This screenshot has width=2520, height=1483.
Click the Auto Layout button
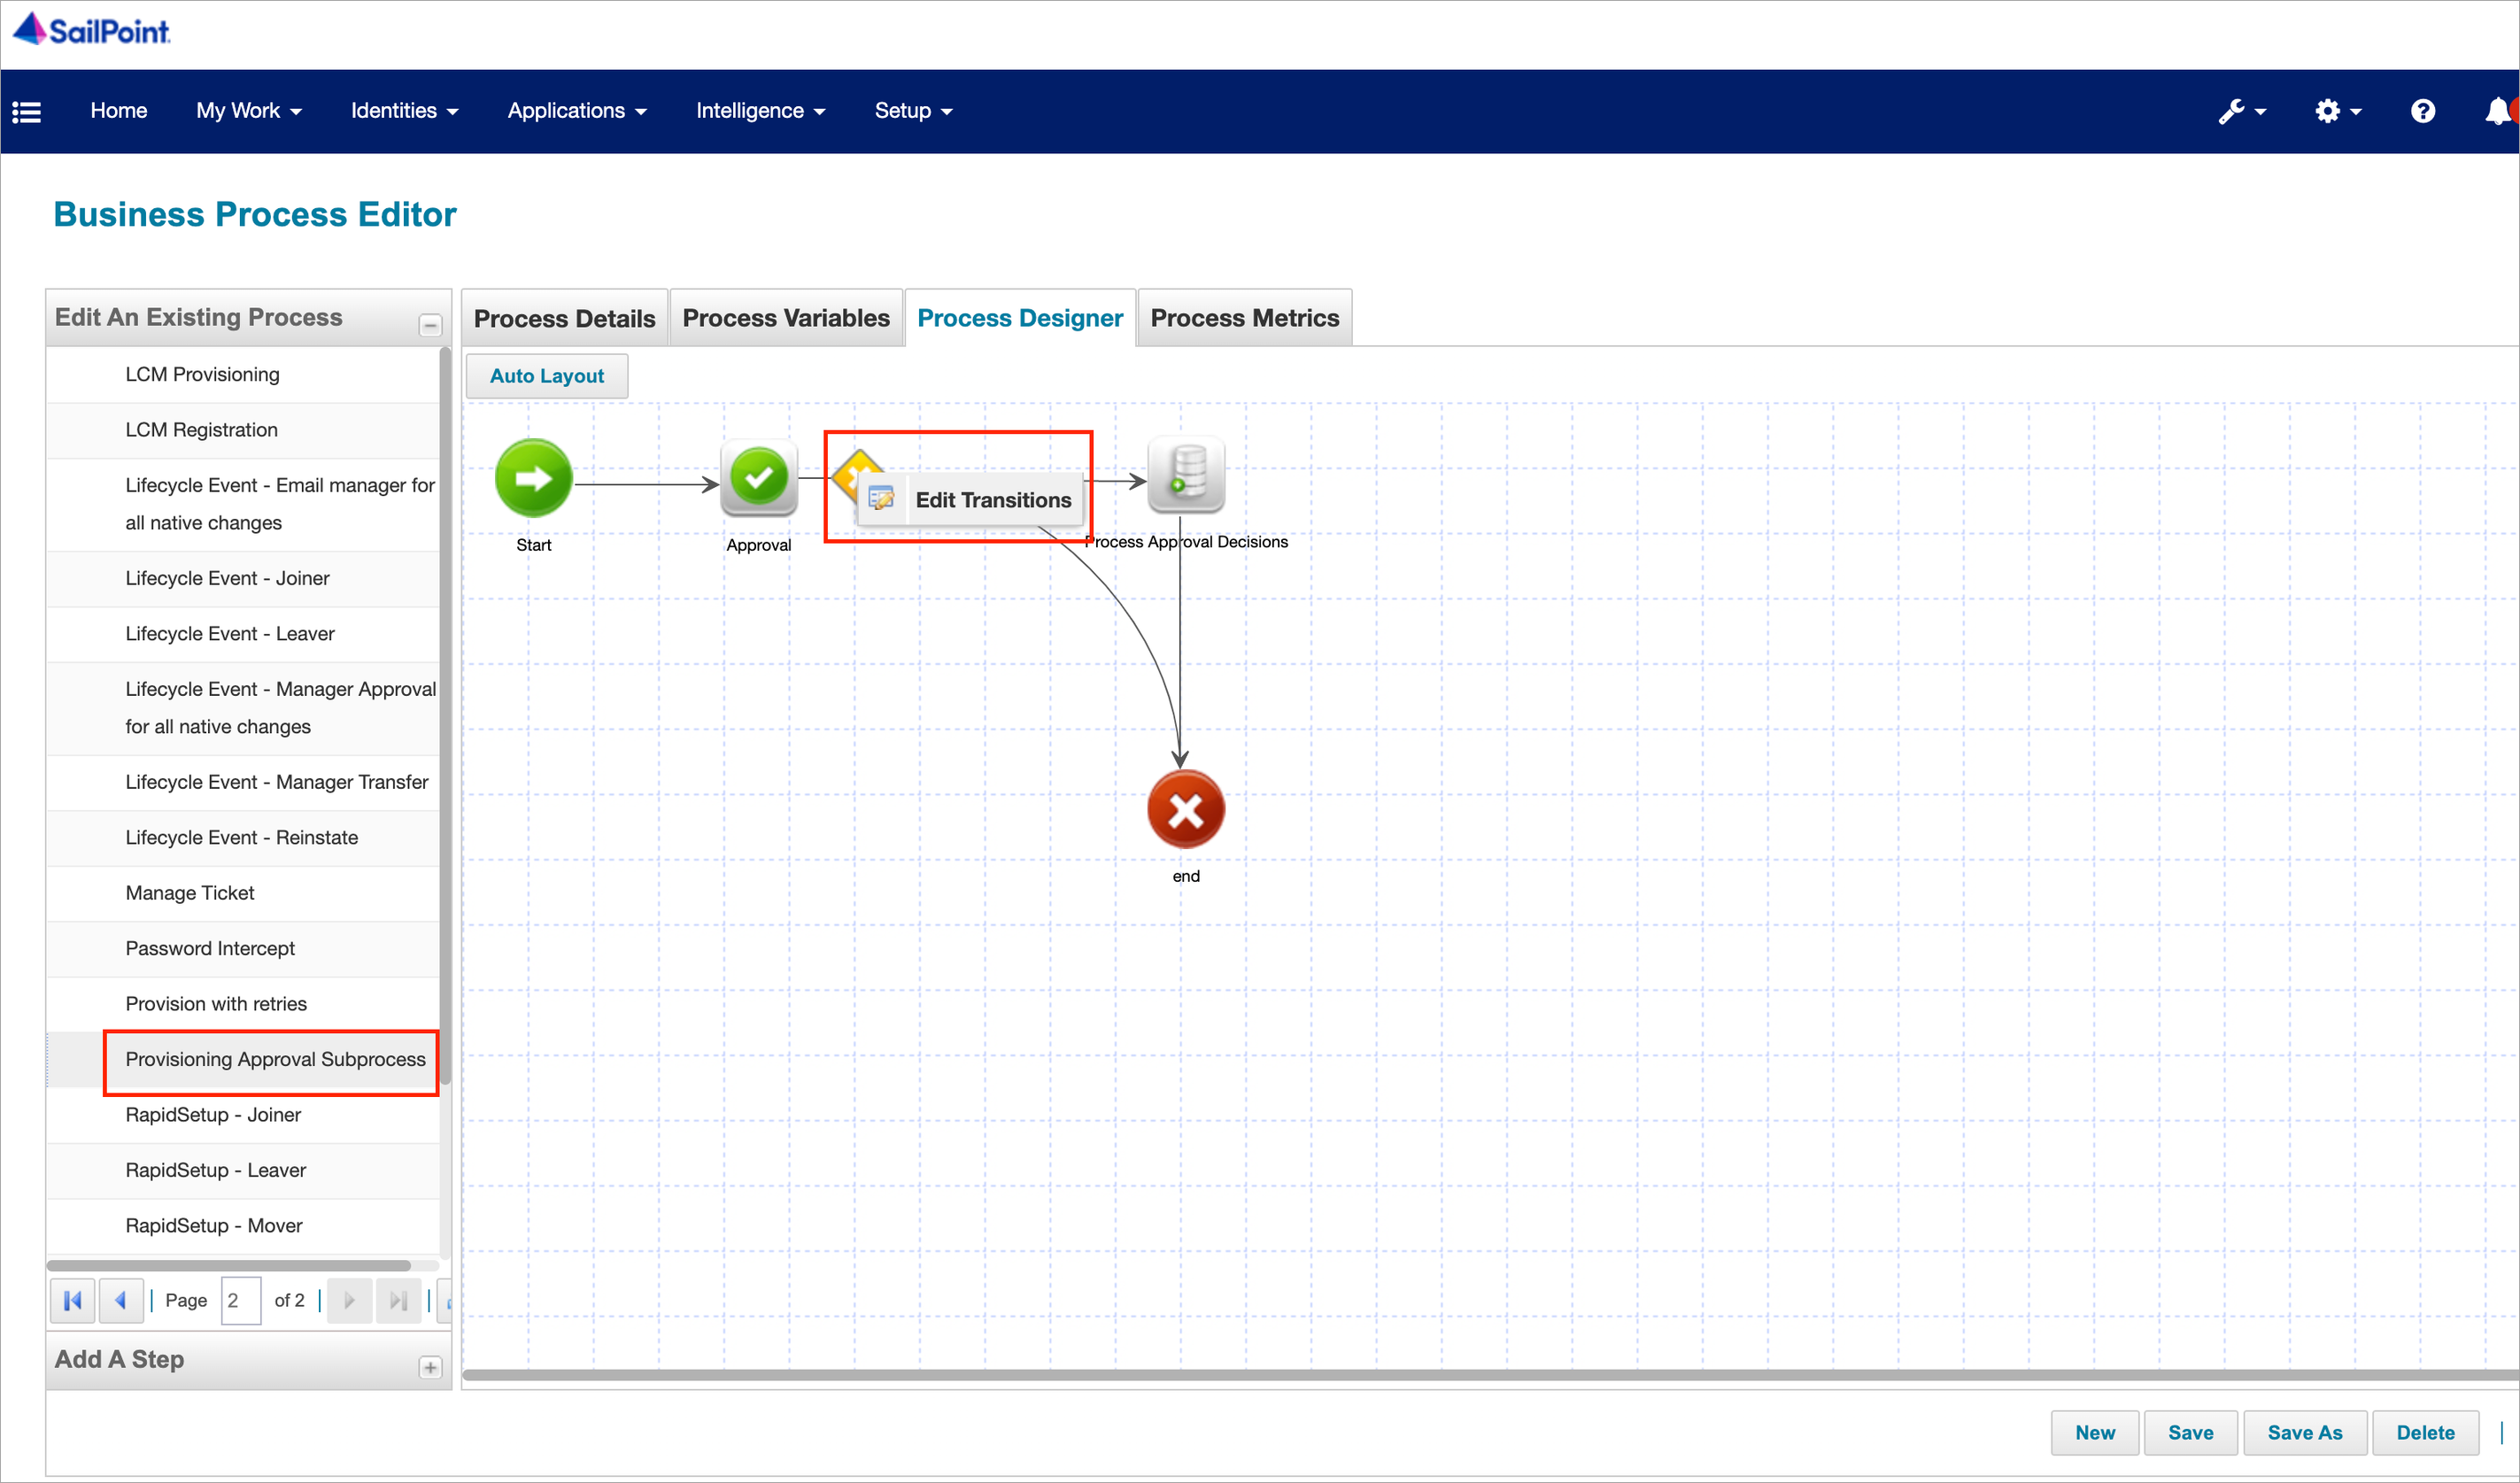546,375
